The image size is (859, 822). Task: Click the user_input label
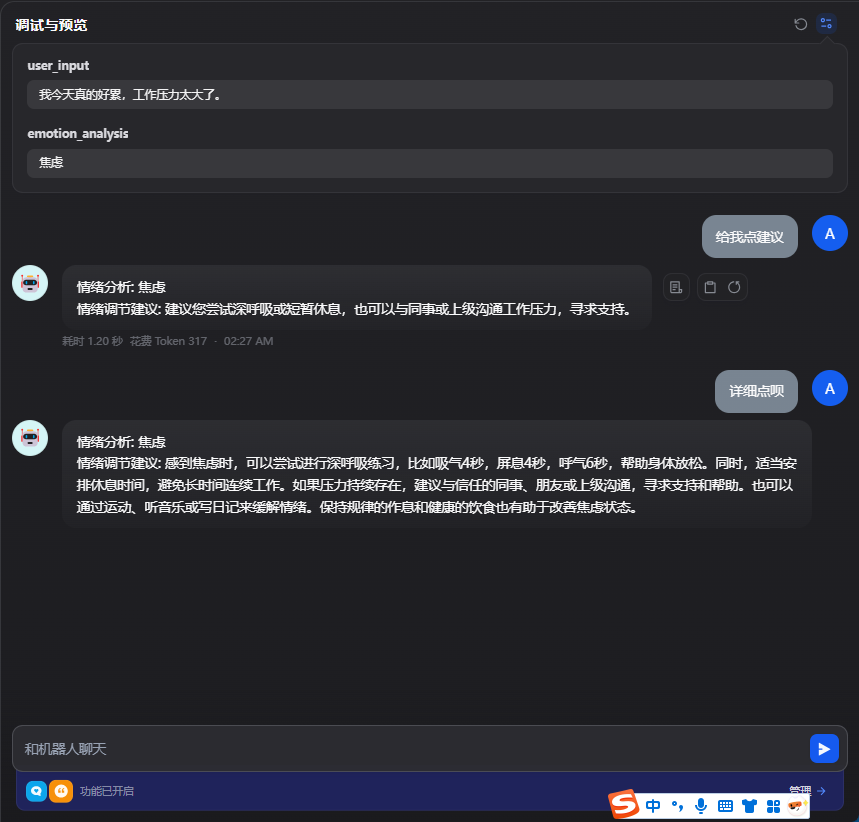click(x=58, y=66)
